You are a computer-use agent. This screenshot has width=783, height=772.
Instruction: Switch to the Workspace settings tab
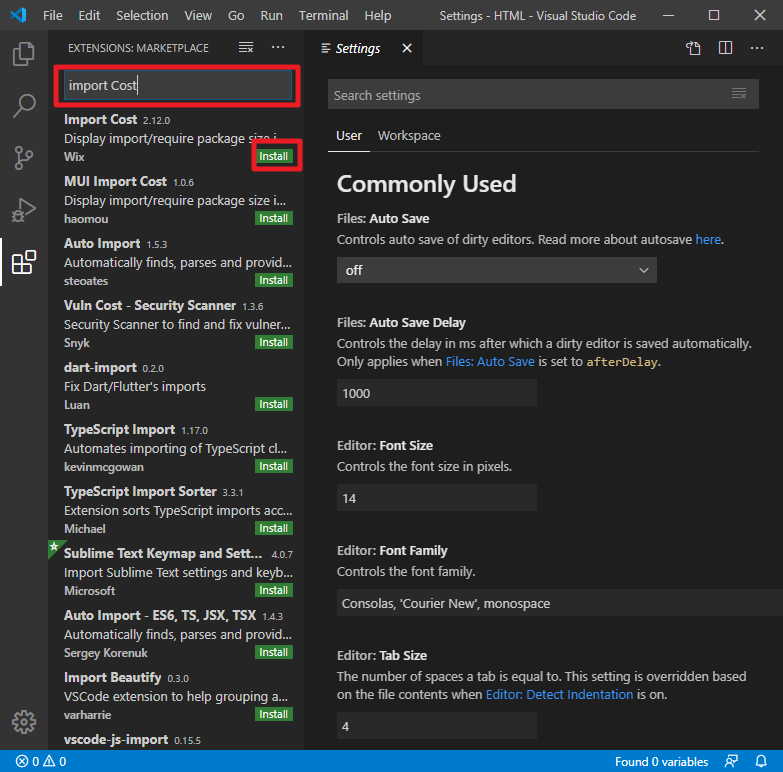409,136
